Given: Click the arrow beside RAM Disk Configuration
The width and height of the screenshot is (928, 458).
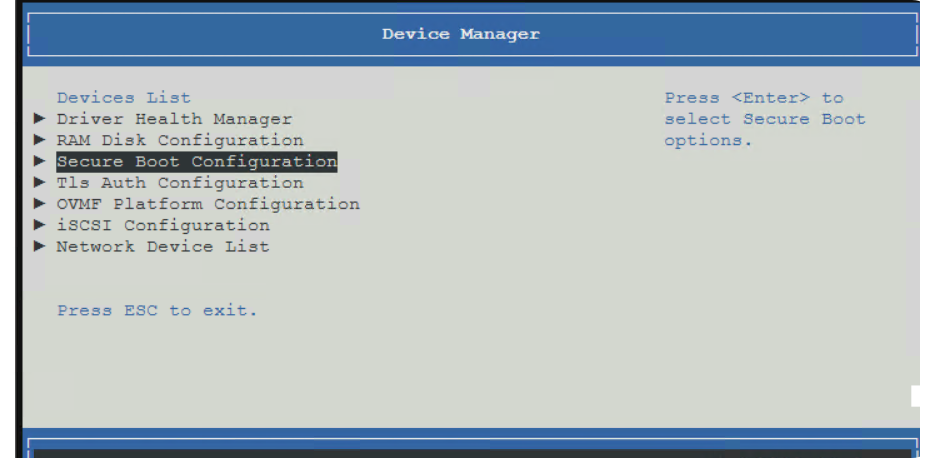Looking at the screenshot, I should pos(40,140).
